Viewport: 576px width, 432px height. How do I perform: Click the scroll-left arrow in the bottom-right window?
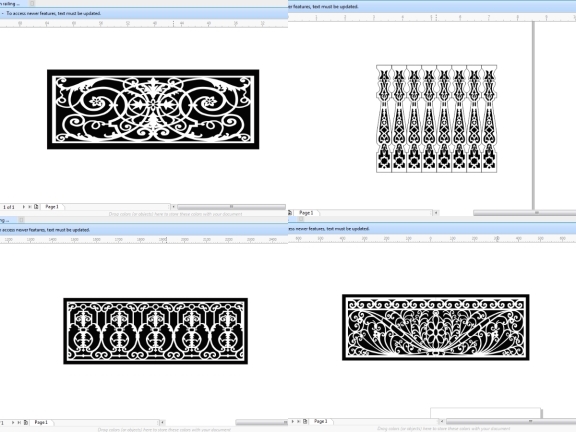pos(442,421)
